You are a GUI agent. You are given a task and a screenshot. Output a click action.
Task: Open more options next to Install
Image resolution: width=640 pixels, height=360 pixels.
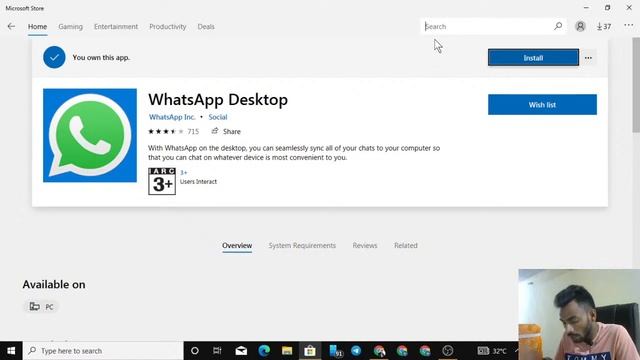588,58
